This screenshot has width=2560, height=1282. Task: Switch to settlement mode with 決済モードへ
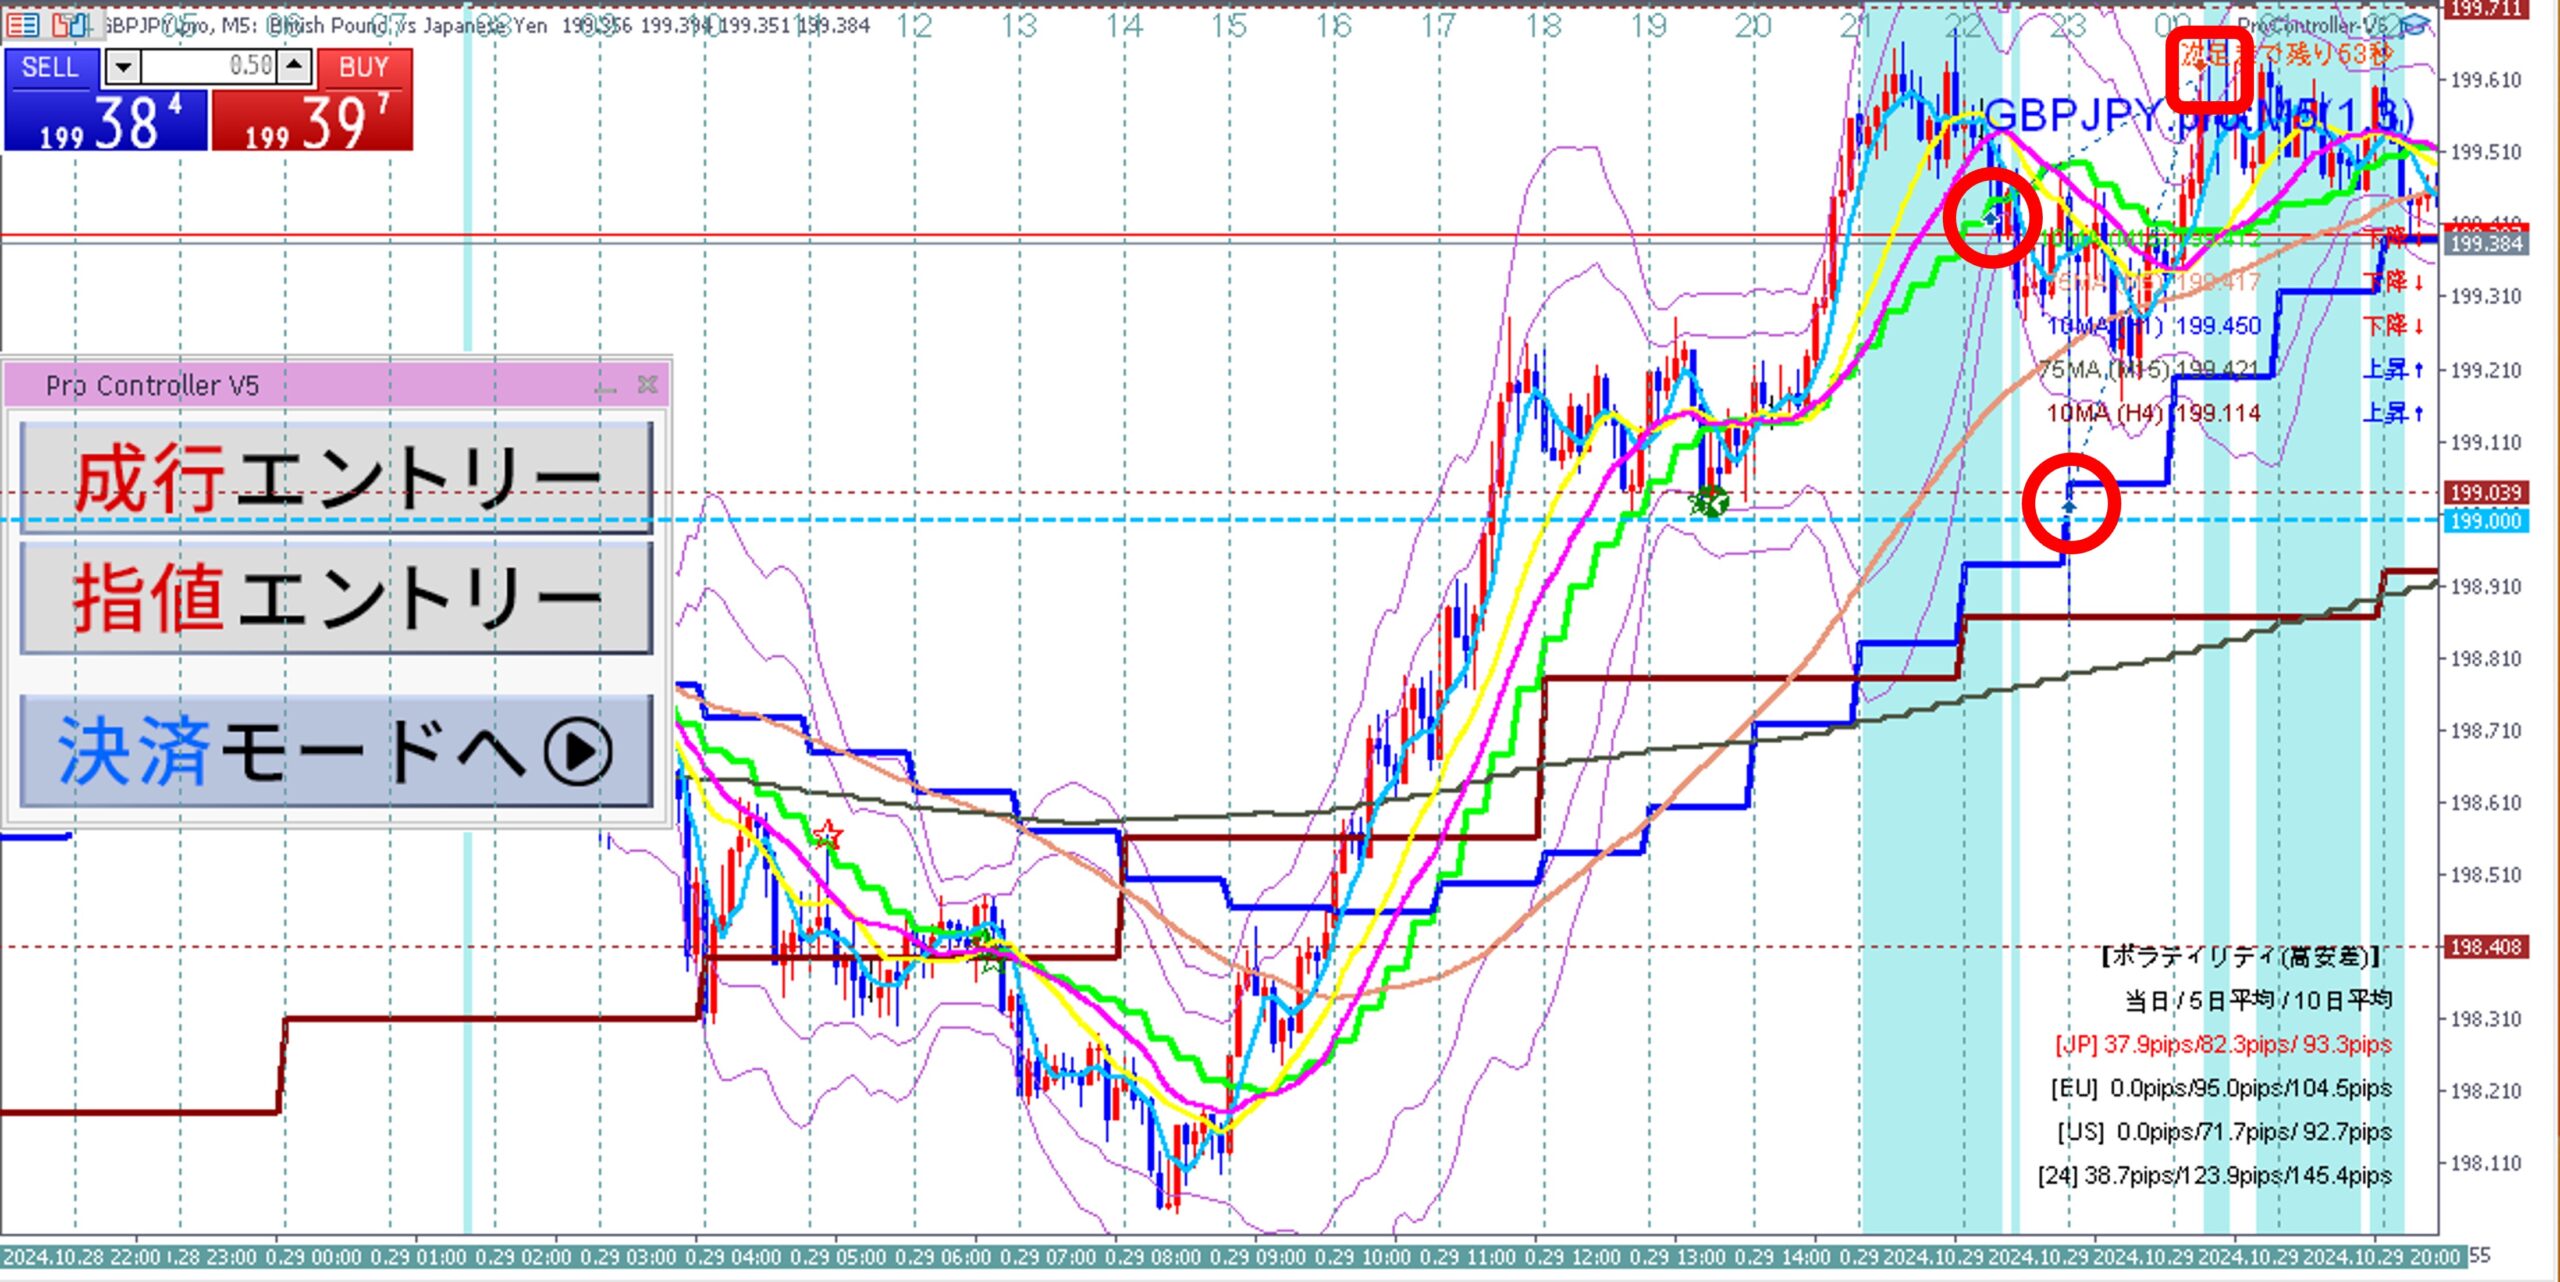(337, 751)
